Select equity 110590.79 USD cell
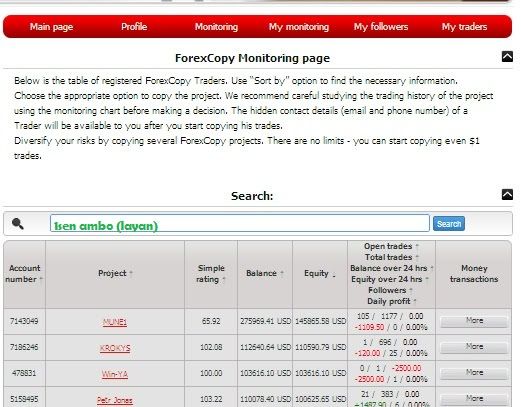This screenshot has width=521, height=407. 320,347
